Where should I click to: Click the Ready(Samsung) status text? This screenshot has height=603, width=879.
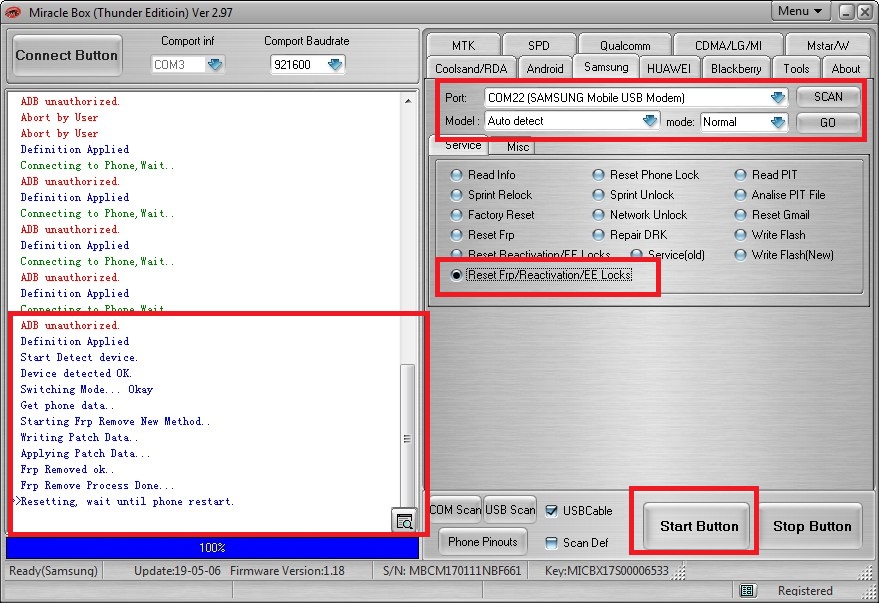(53, 570)
